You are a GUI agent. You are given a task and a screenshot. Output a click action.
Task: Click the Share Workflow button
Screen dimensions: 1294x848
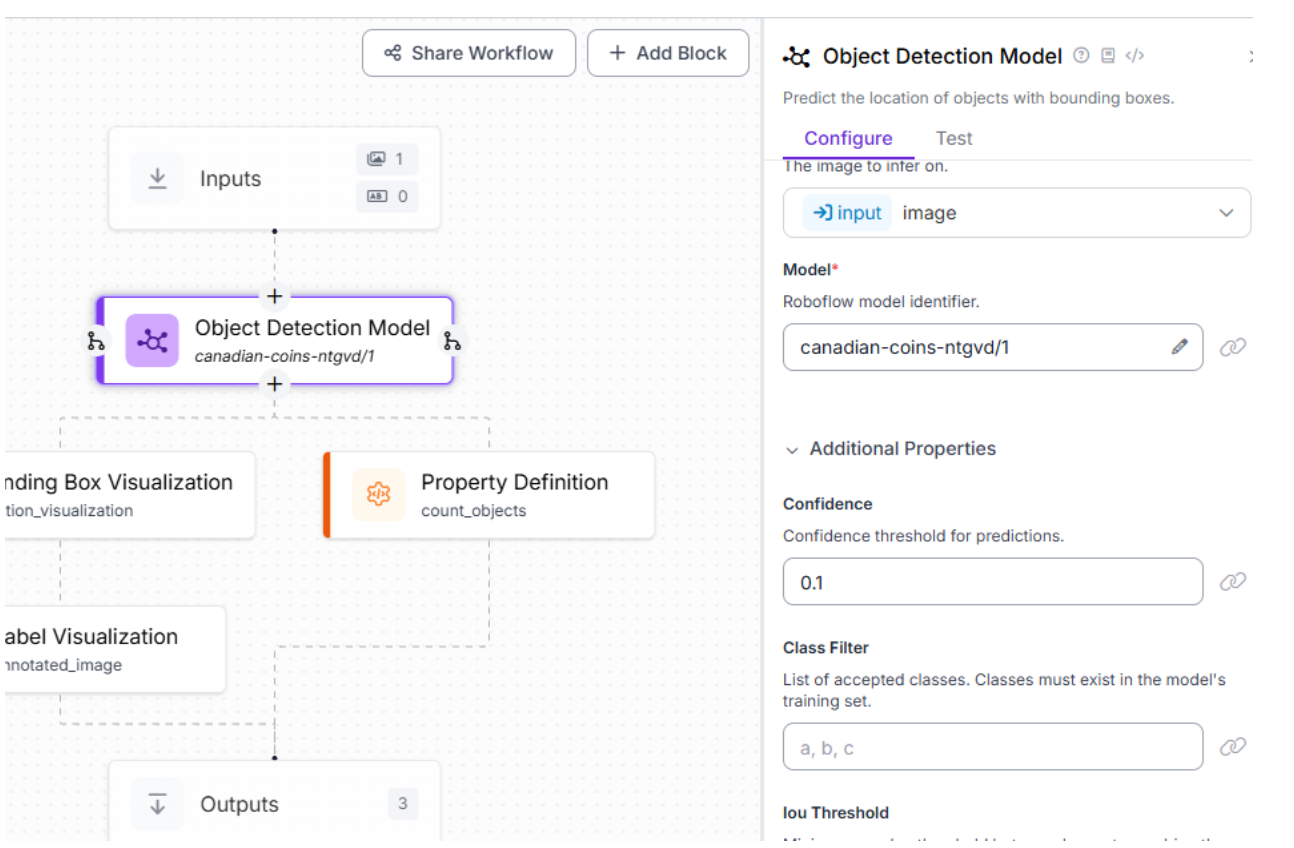tap(469, 53)
